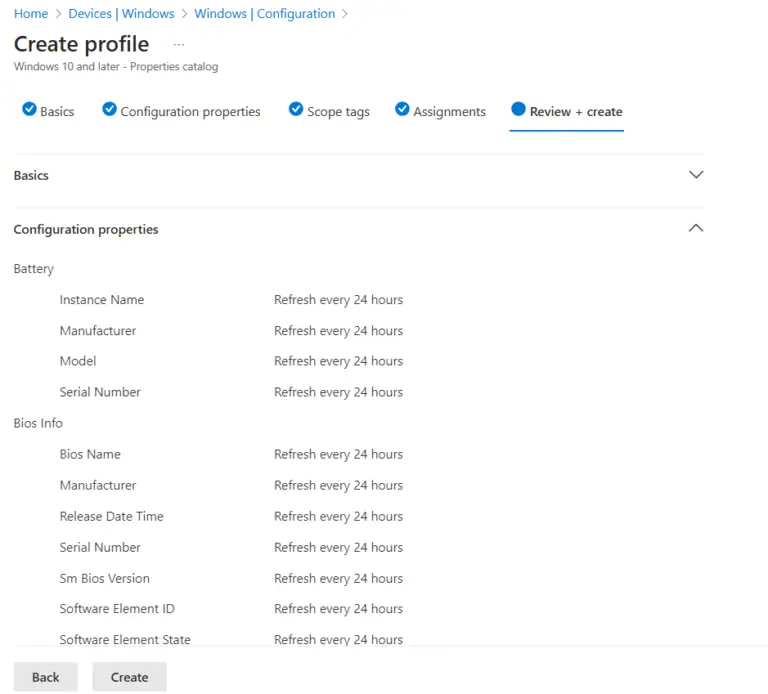Expand the Basics section chevron
768x694 pixels.
[x=696, y=175]
